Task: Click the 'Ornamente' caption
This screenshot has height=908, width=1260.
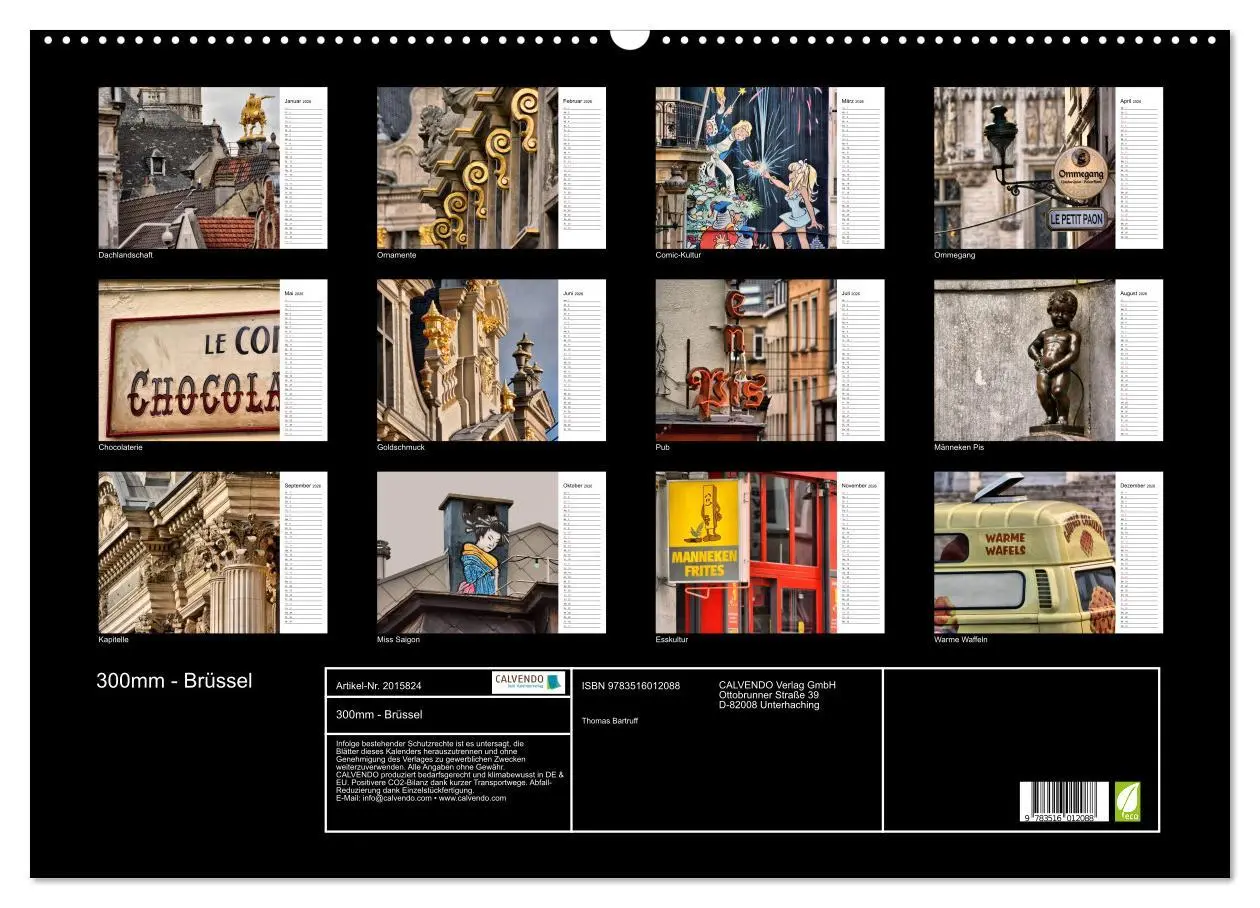Action: coord(397,255)
